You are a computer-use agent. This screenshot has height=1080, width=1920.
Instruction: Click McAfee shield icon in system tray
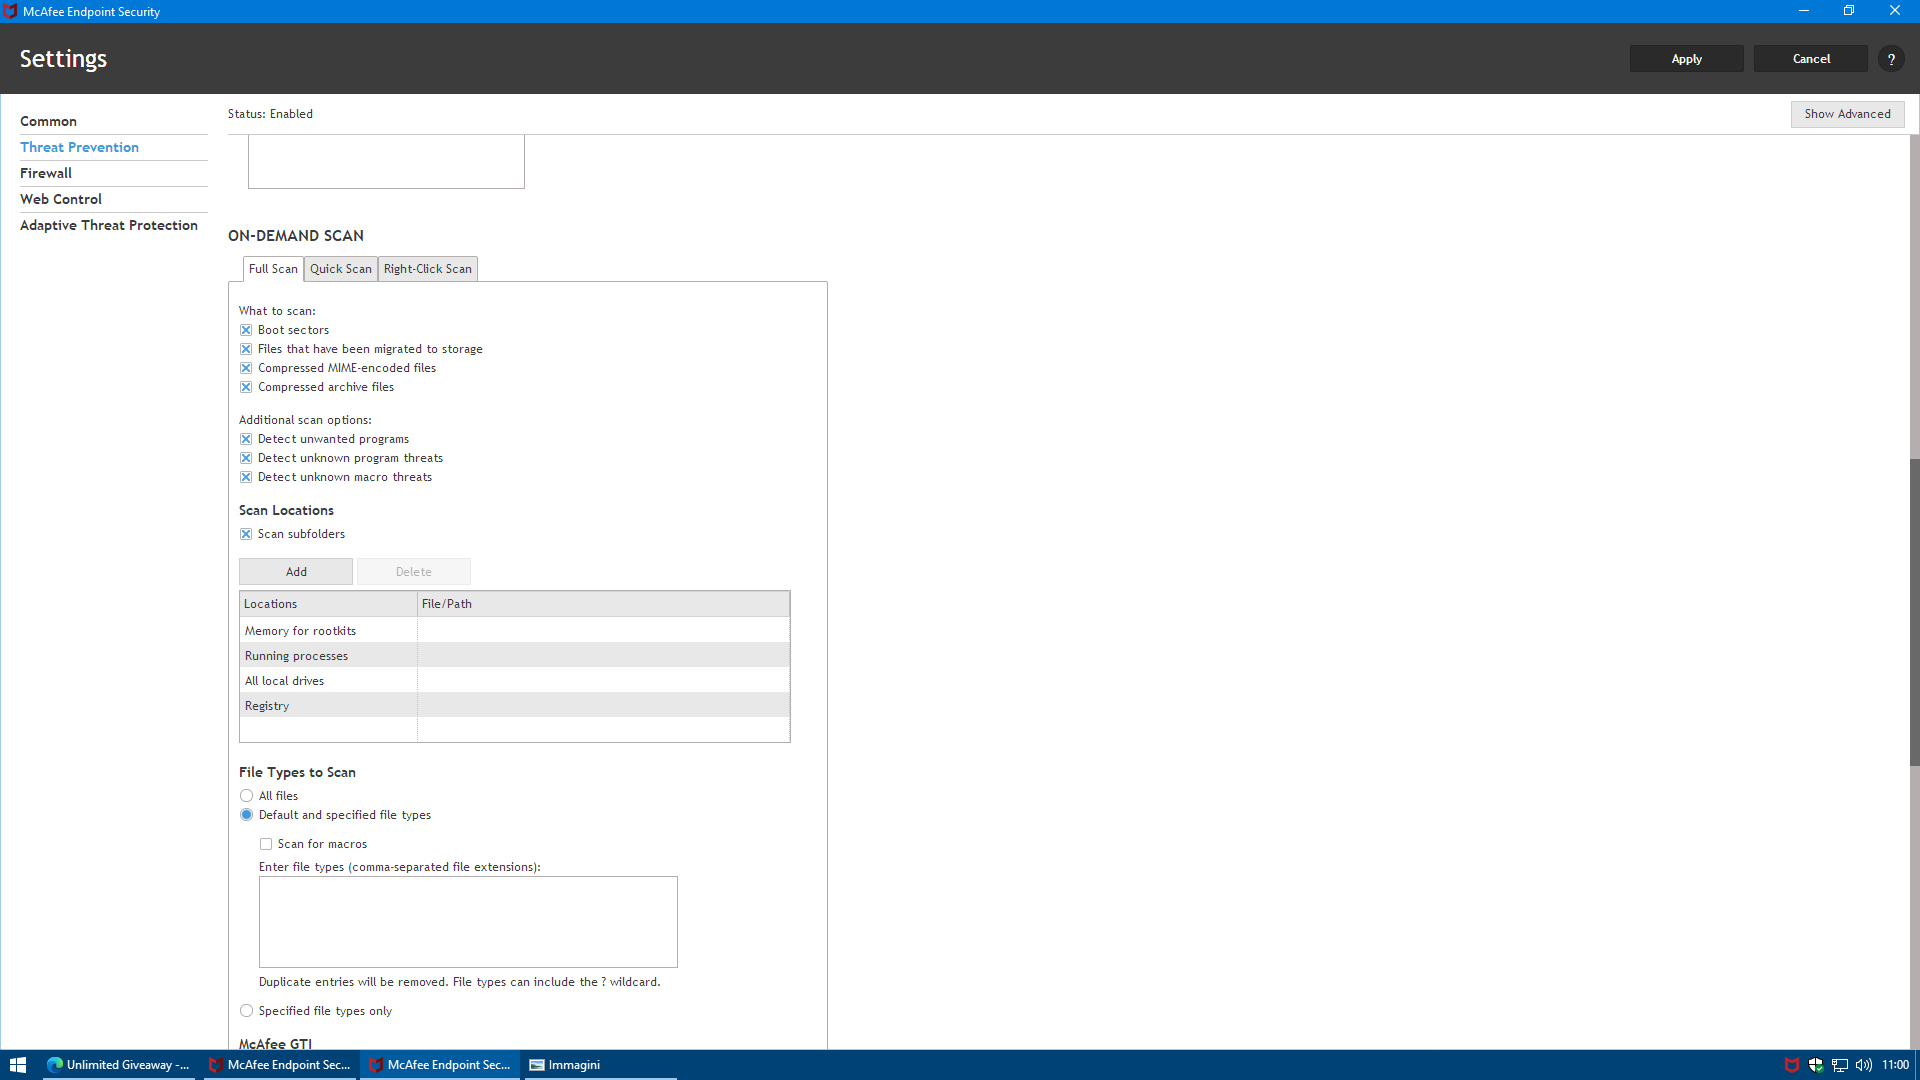click(x=1792, y=1065)
